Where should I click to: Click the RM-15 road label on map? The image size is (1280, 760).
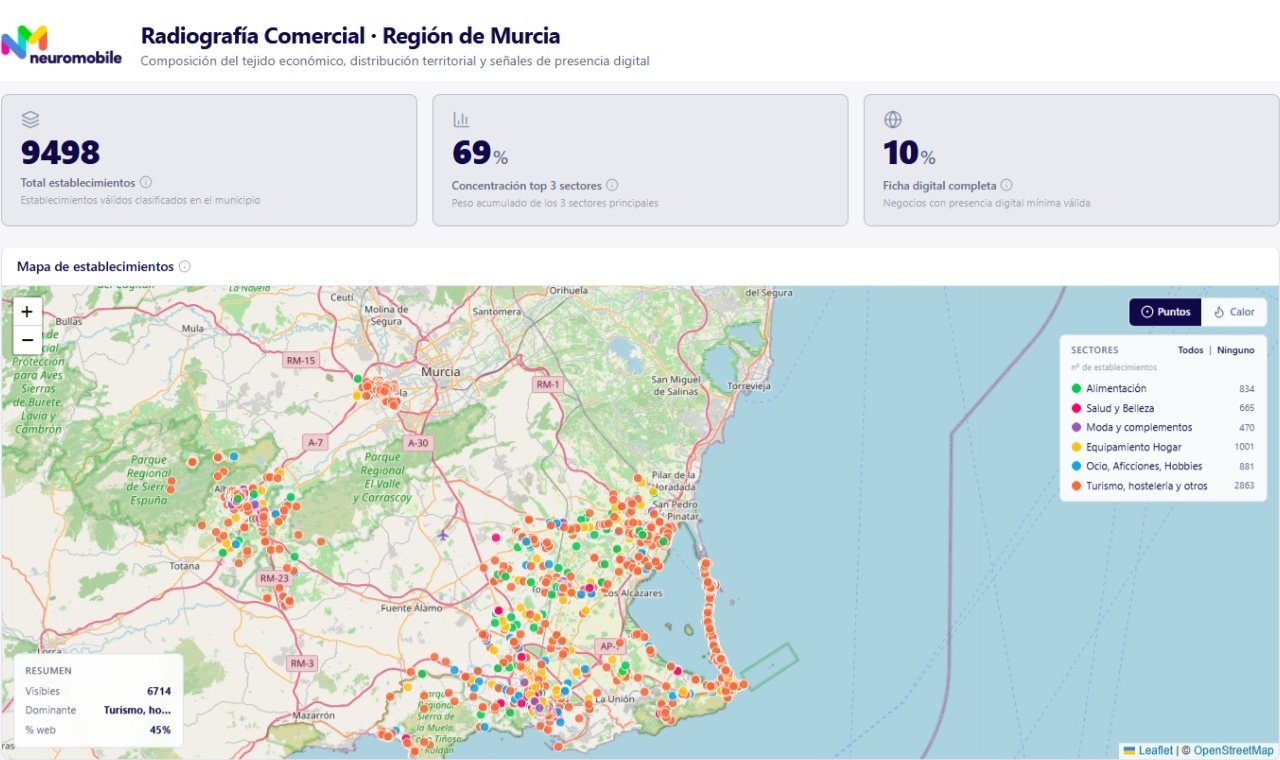(x=301, y=360)
